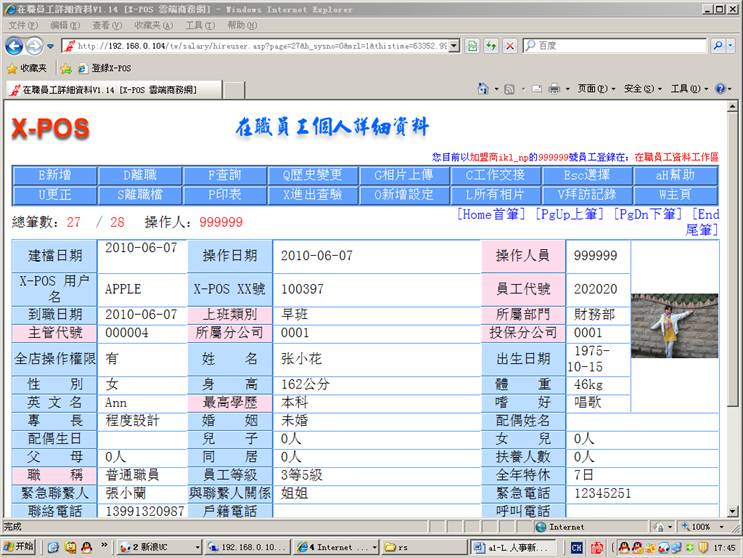This screenshot has width=743, height=558.
Task: Click the home icon in command bar
Action: [x=483, y=89]
